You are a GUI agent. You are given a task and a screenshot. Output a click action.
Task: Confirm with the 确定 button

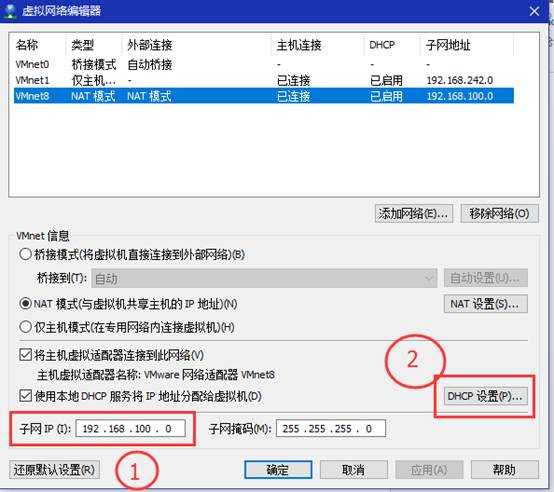pos(278,470)
